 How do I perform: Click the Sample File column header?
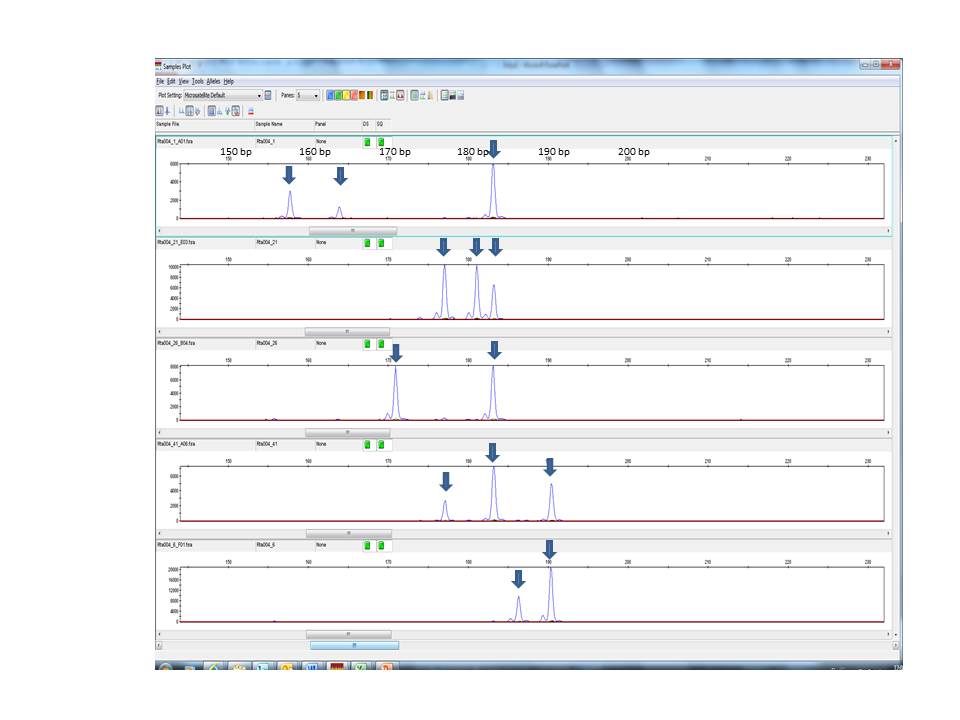click(x=168, y=124)
